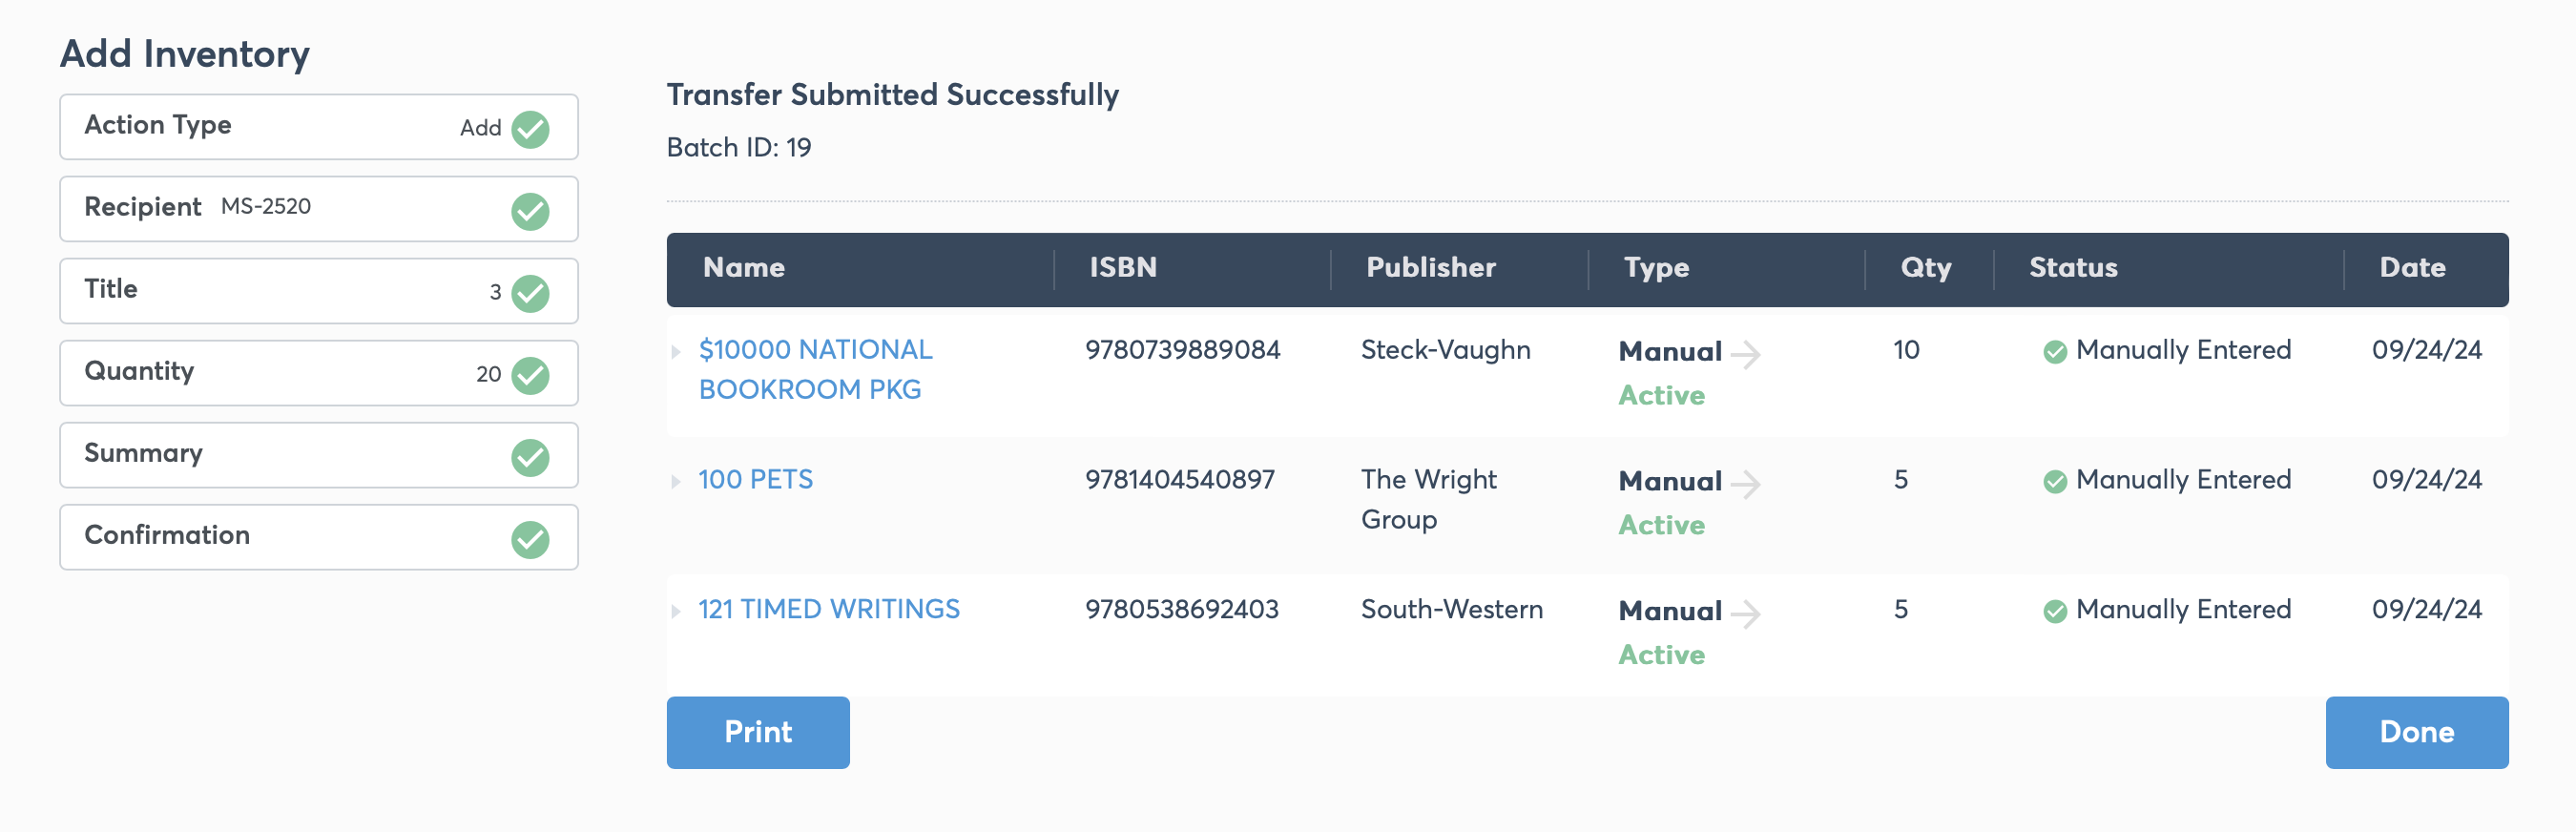Click the status check icon for 100 PETS

pyautogui.click(x=2055, y=481)
